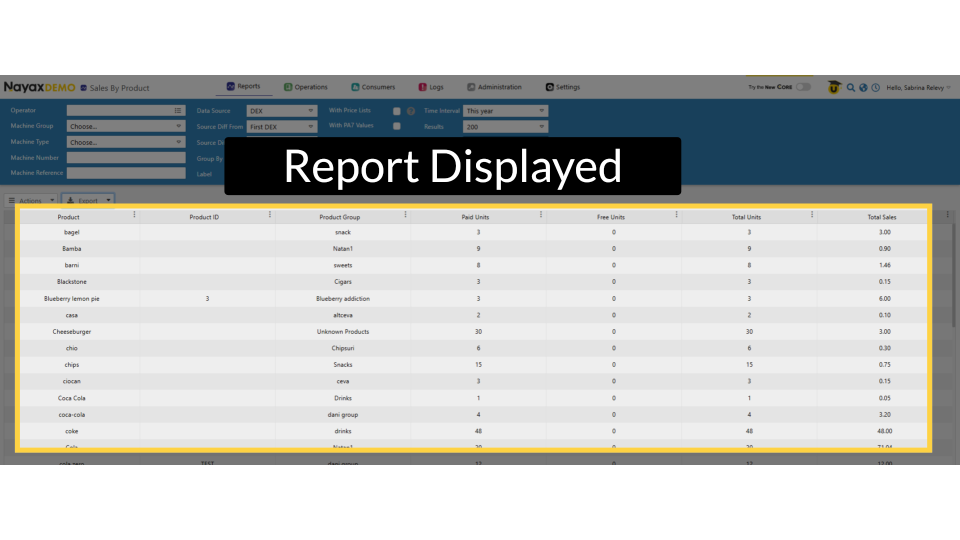Click the Operator list picker icon
This screenshot has height=540, width=960.
pos(178,111)
